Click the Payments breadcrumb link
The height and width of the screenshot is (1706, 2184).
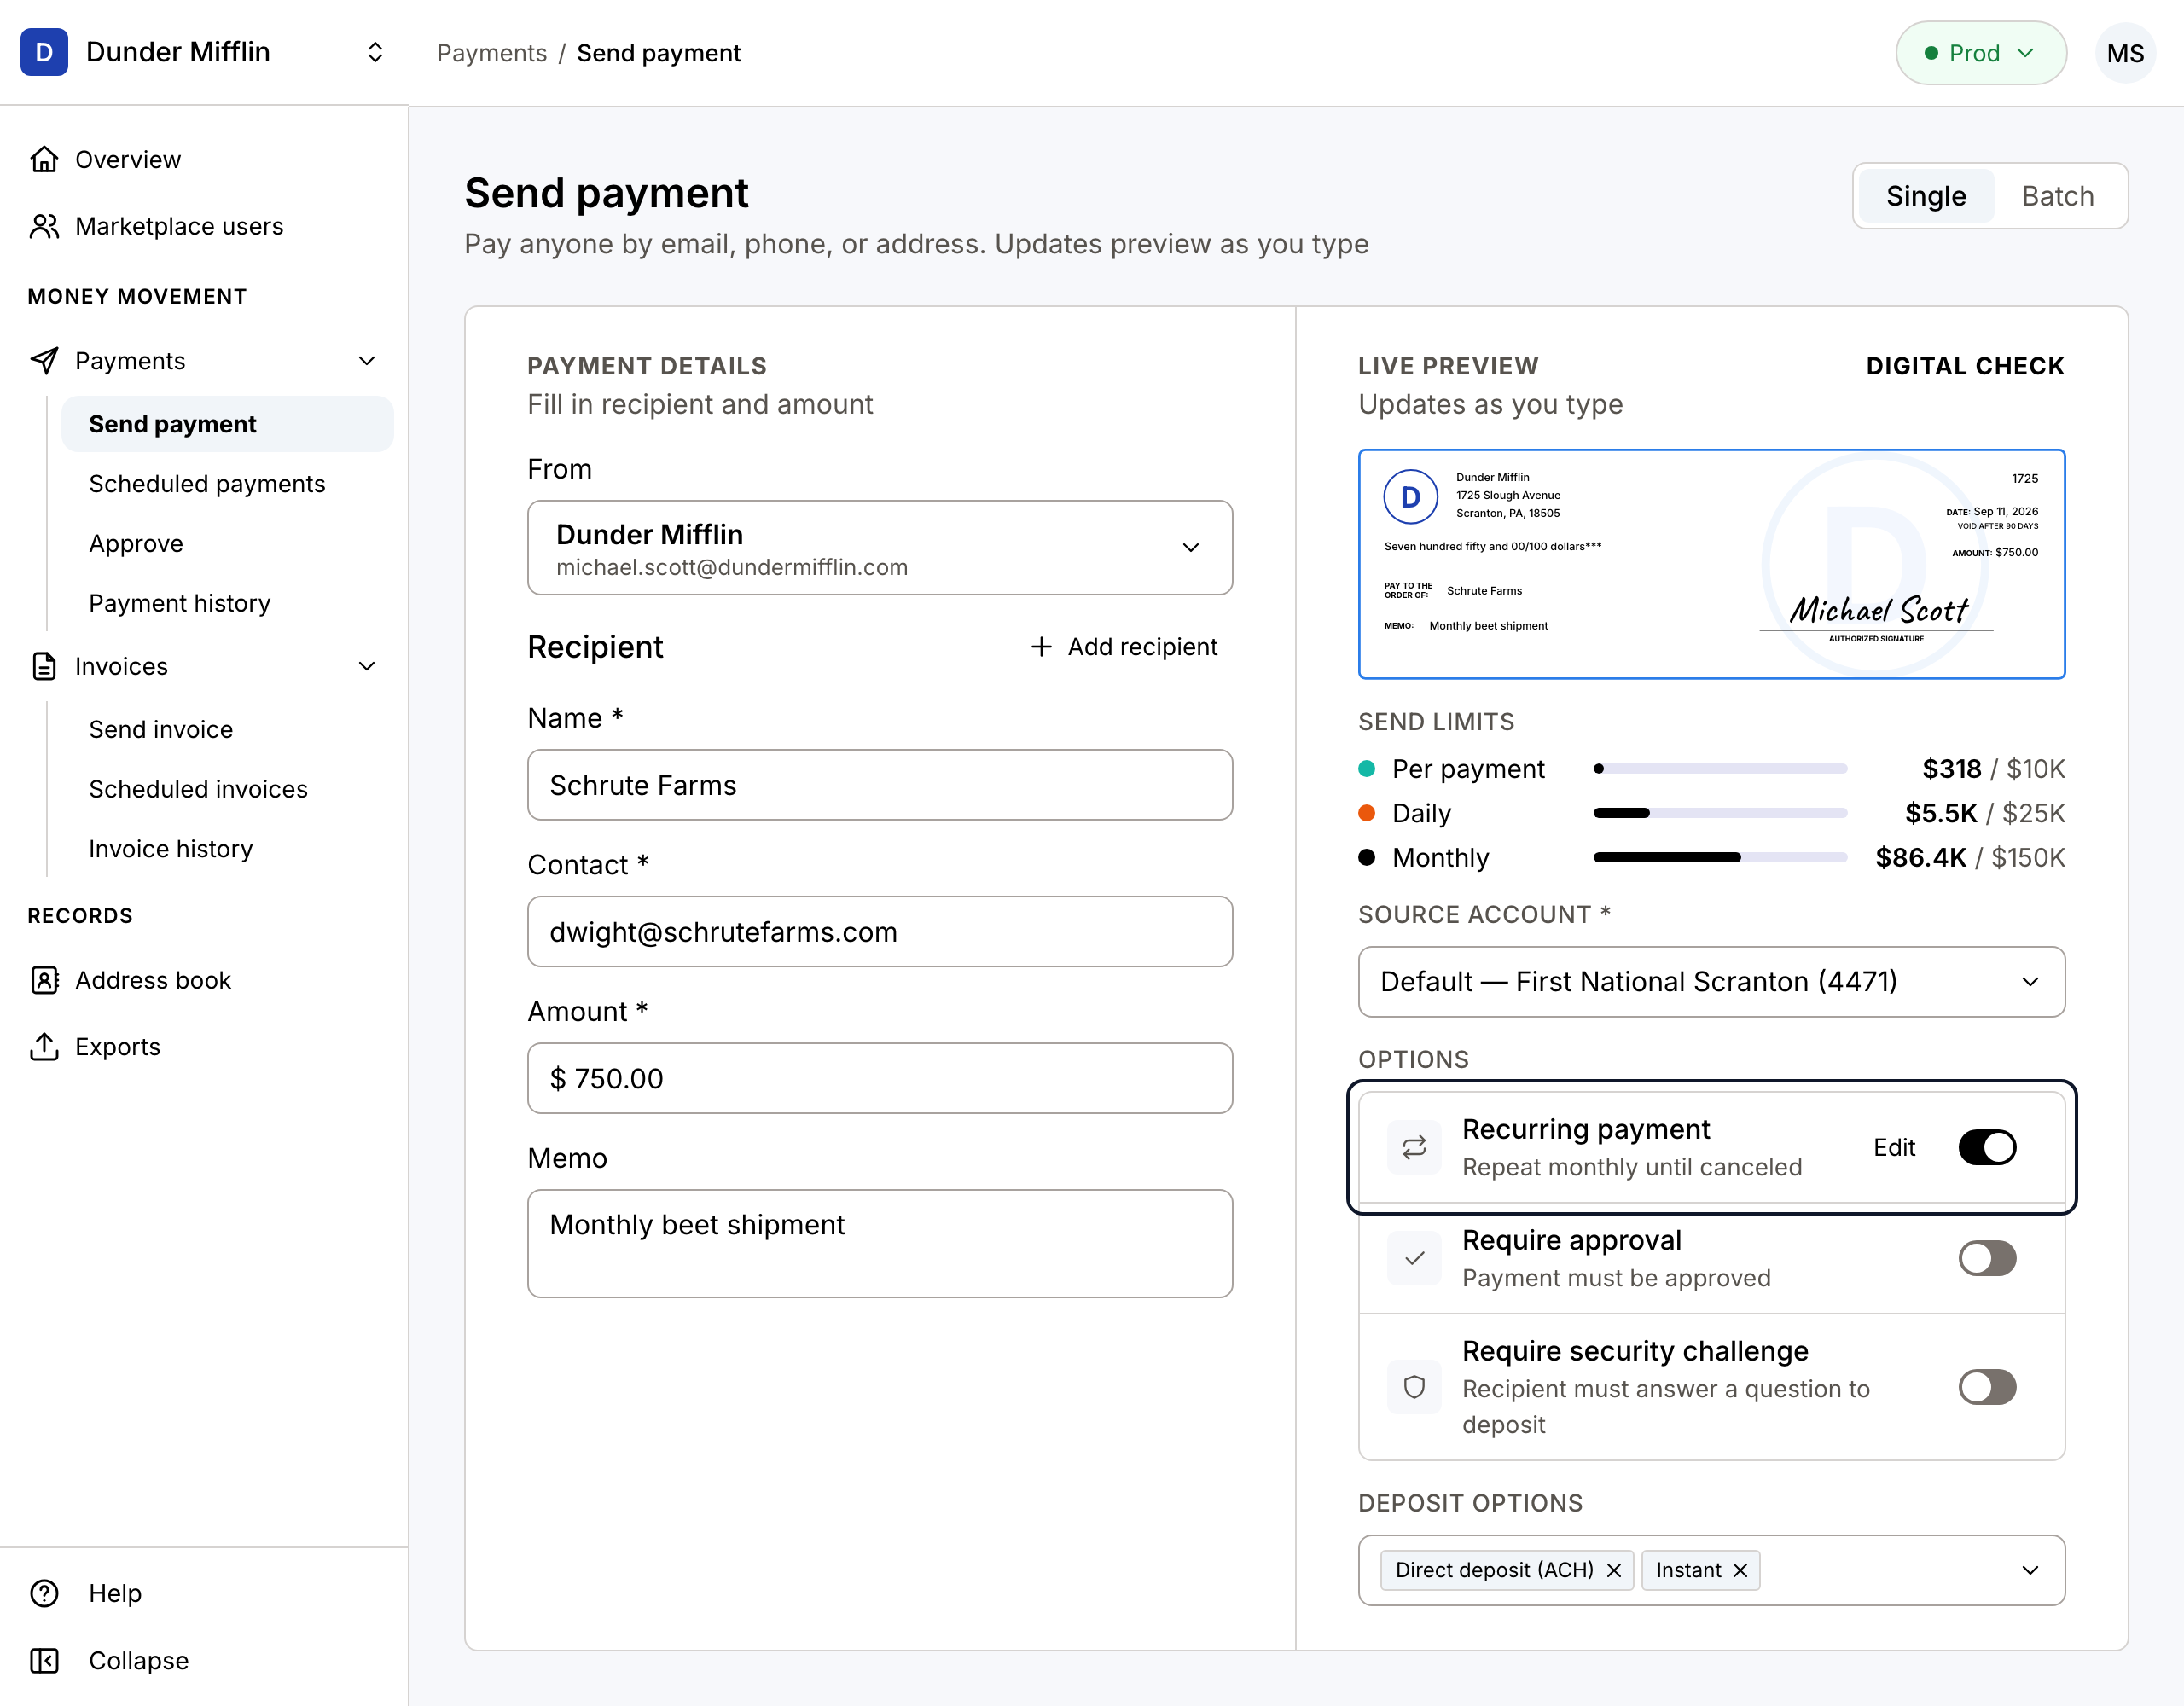pos(492,53)
